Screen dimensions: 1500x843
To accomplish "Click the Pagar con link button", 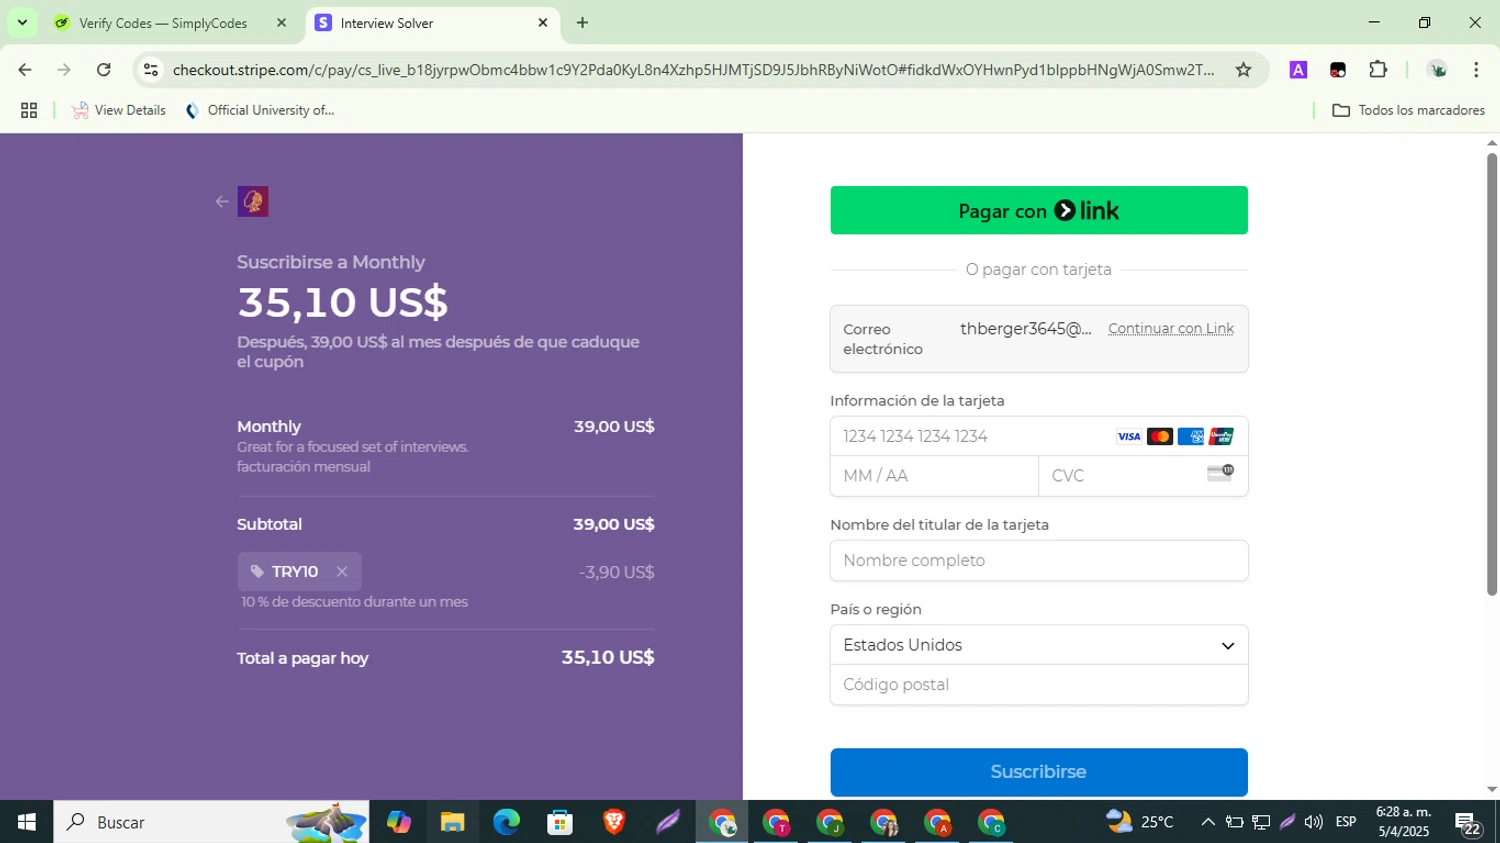I will (x=1039, y=211).
